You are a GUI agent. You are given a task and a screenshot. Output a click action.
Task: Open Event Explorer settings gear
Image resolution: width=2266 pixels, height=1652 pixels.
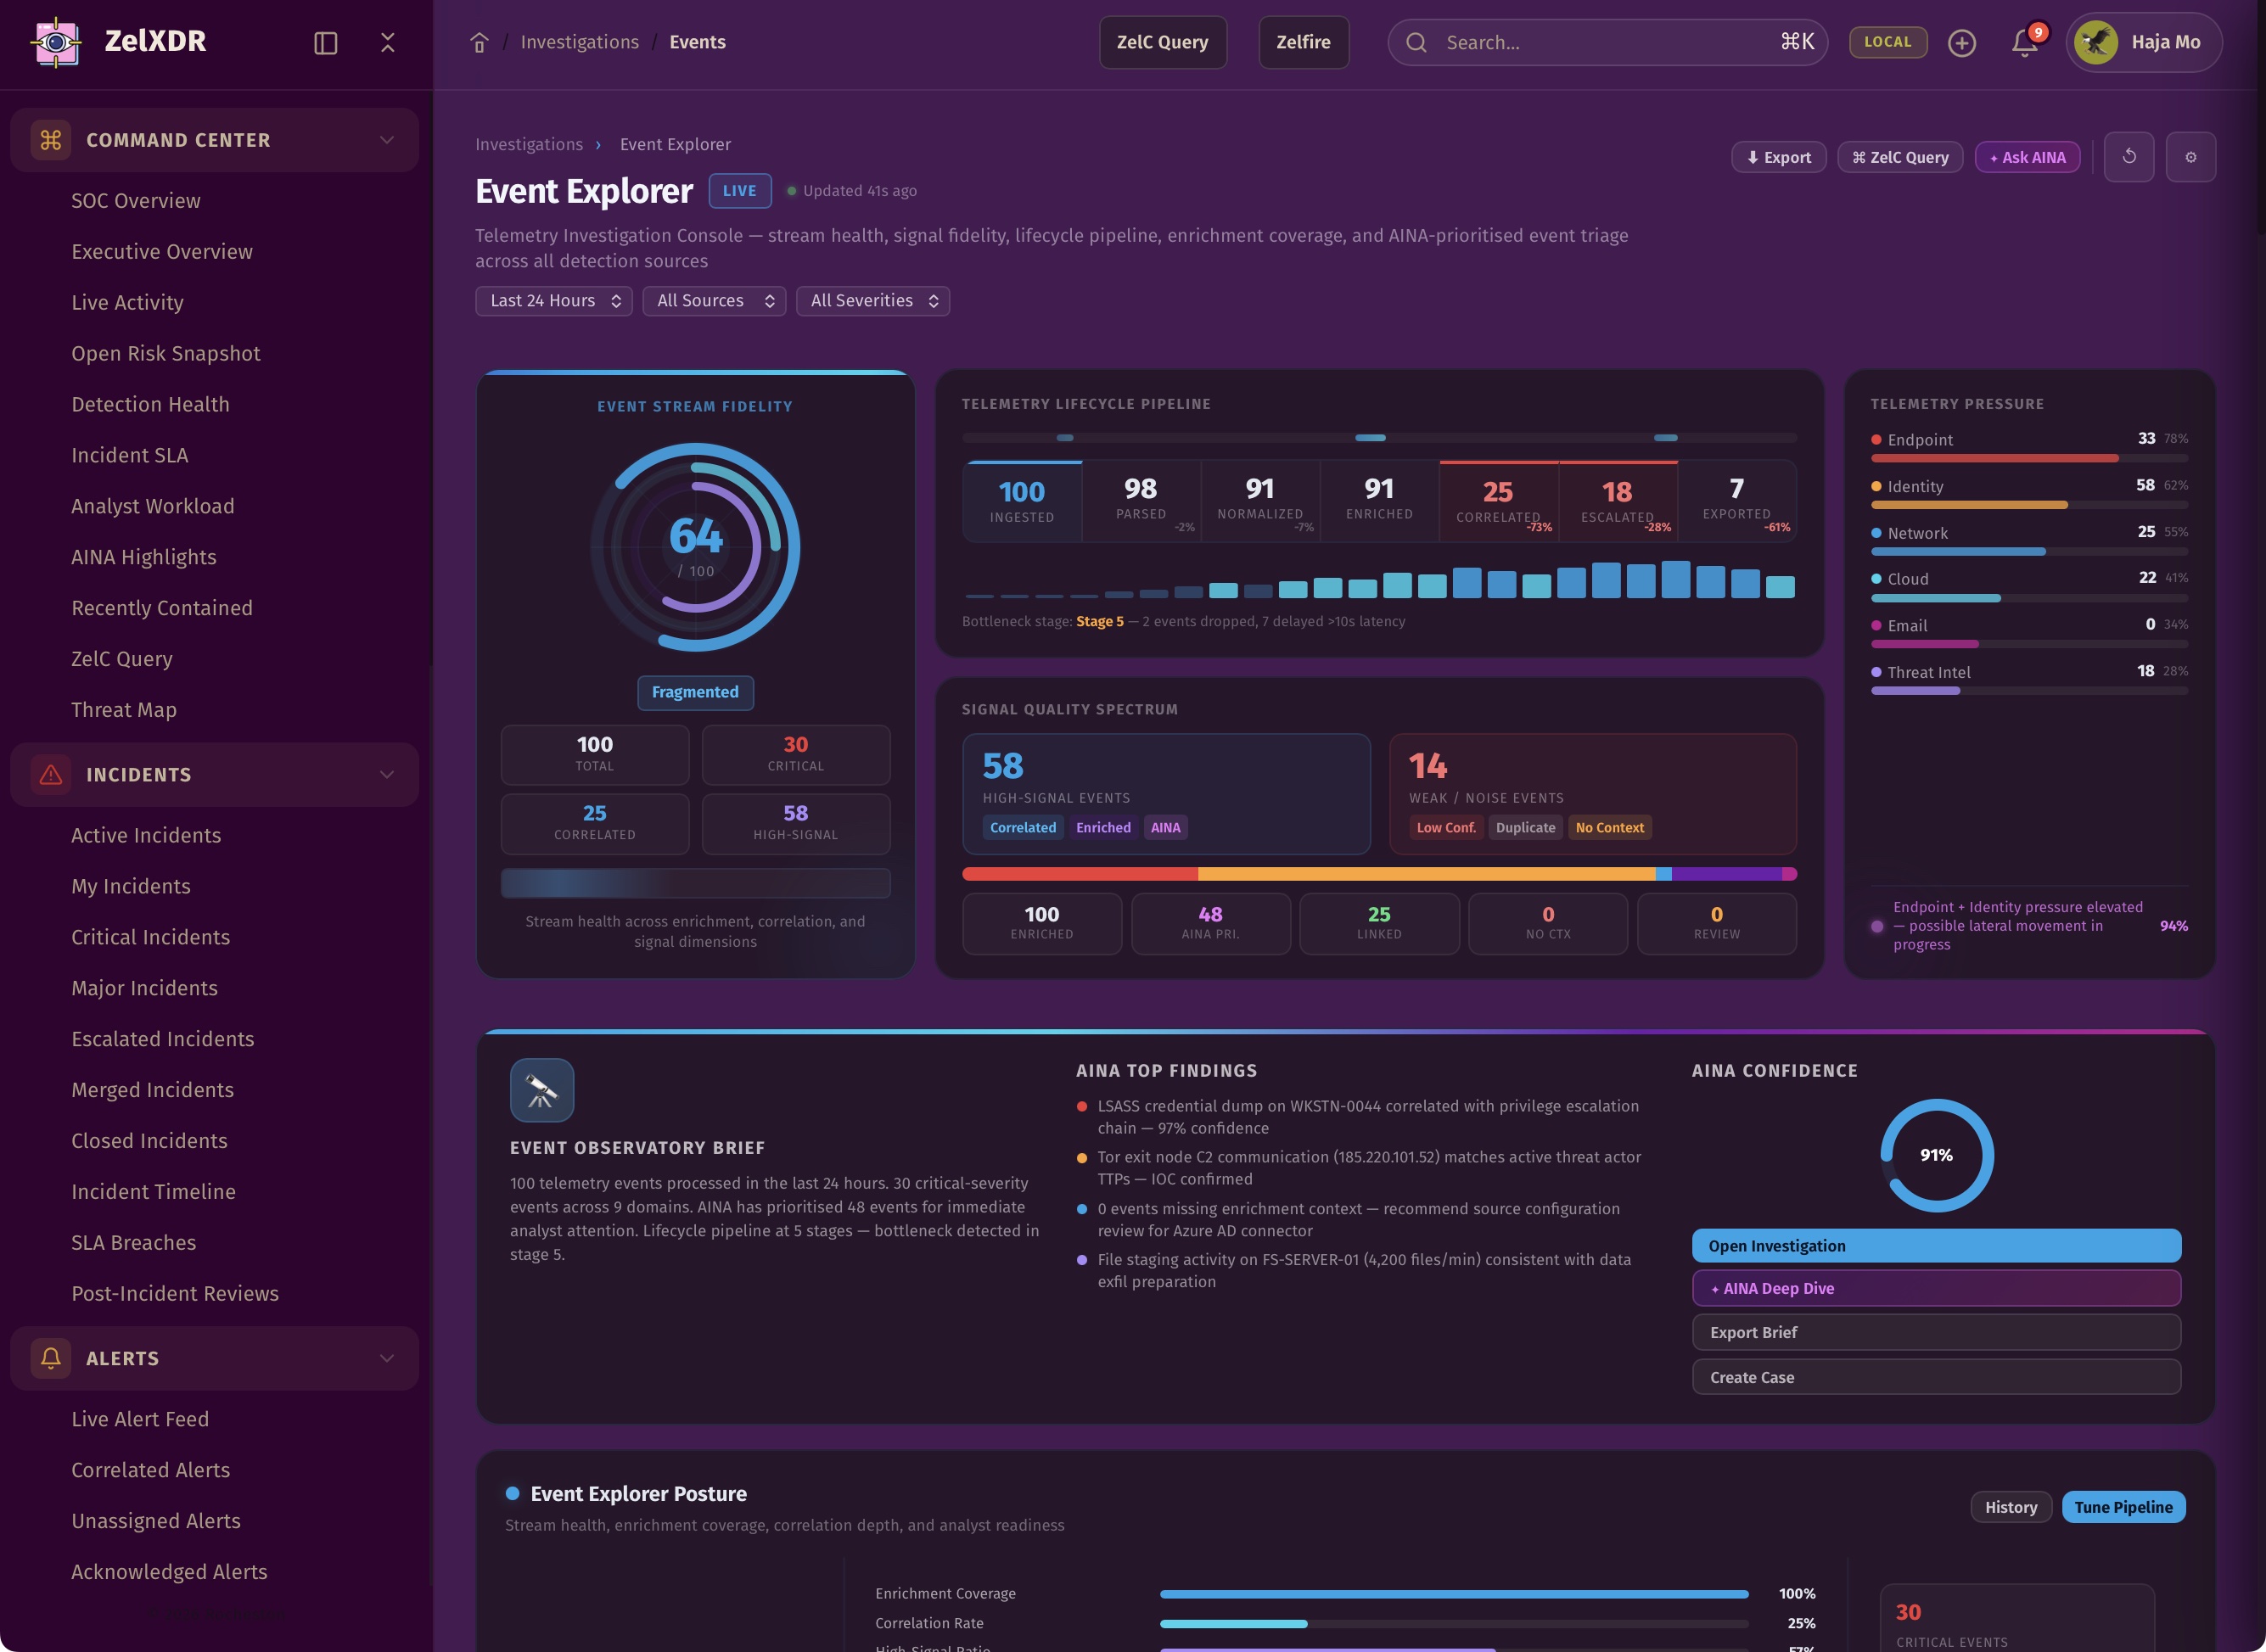point(2190,157)
